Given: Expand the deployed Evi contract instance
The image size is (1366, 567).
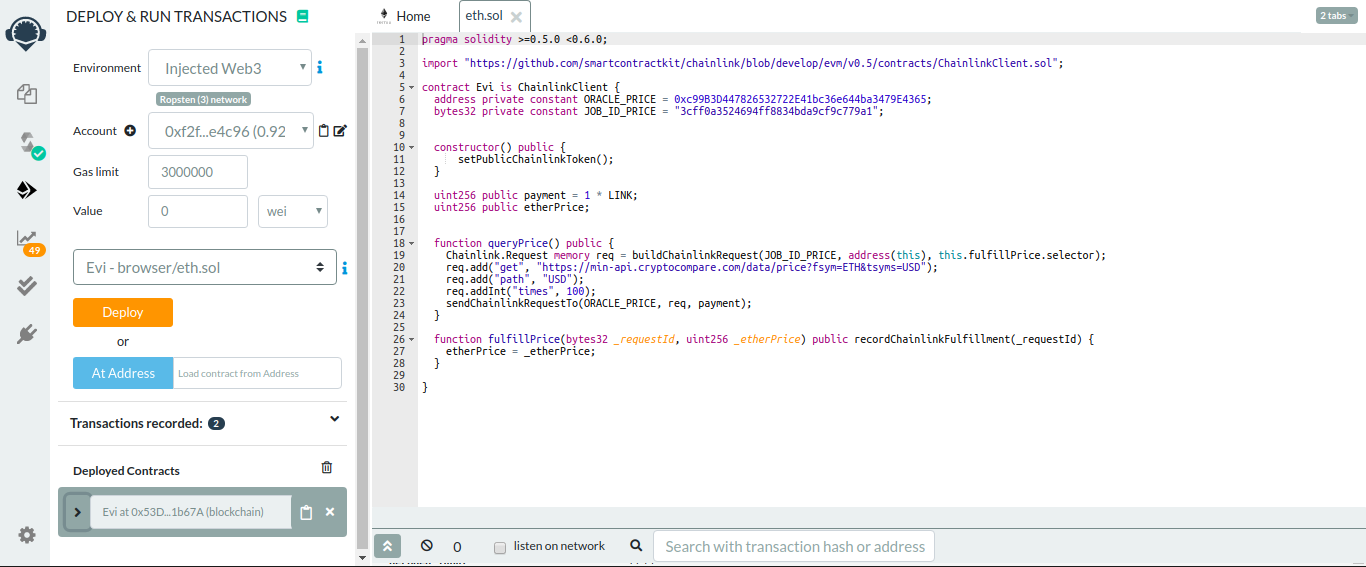Looking at the screenshot, I should pyautogui.click(x=78, y=512).
